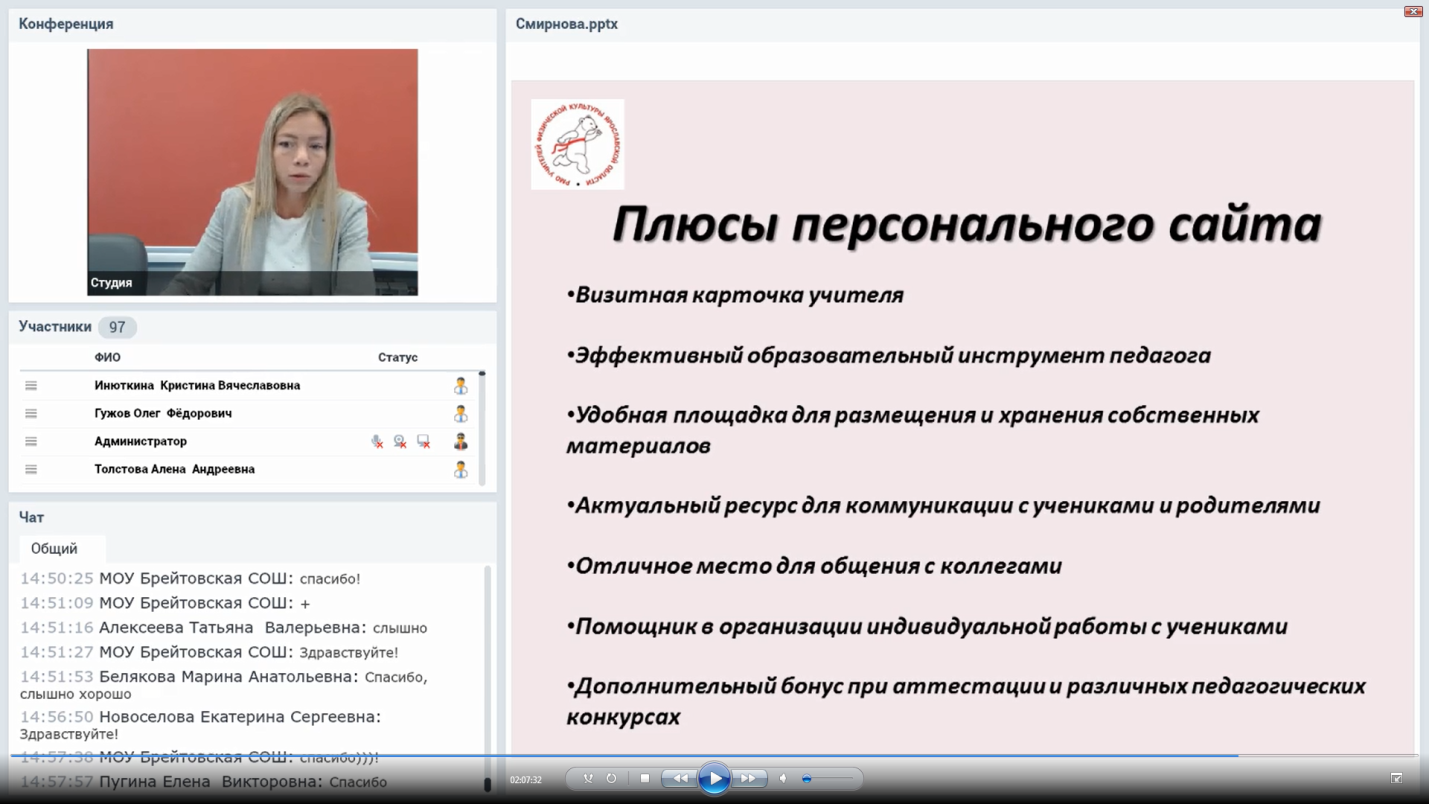Viewport: 1429px width, 804px height.
Task: Click user avatar icon of Инюткина Кристина
Action: [x=460, y=385]
